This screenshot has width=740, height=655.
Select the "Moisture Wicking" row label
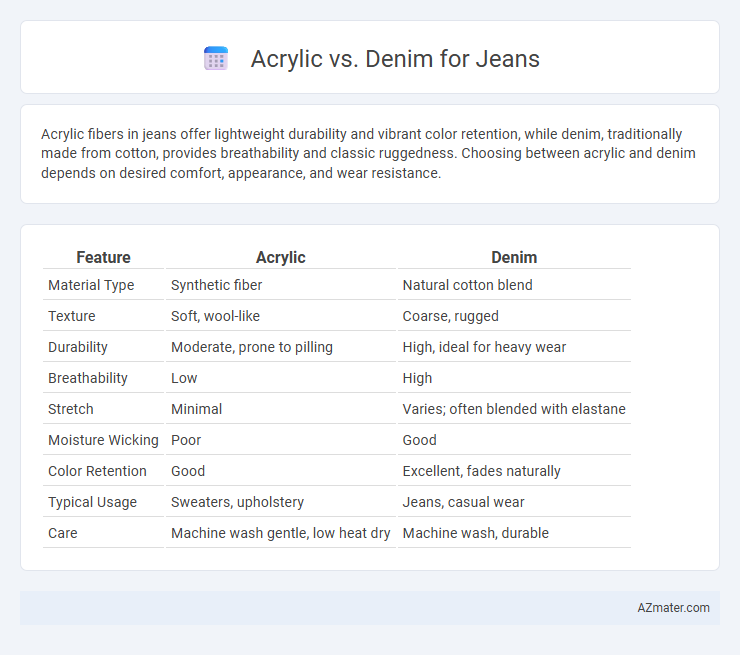coord(103,440)
